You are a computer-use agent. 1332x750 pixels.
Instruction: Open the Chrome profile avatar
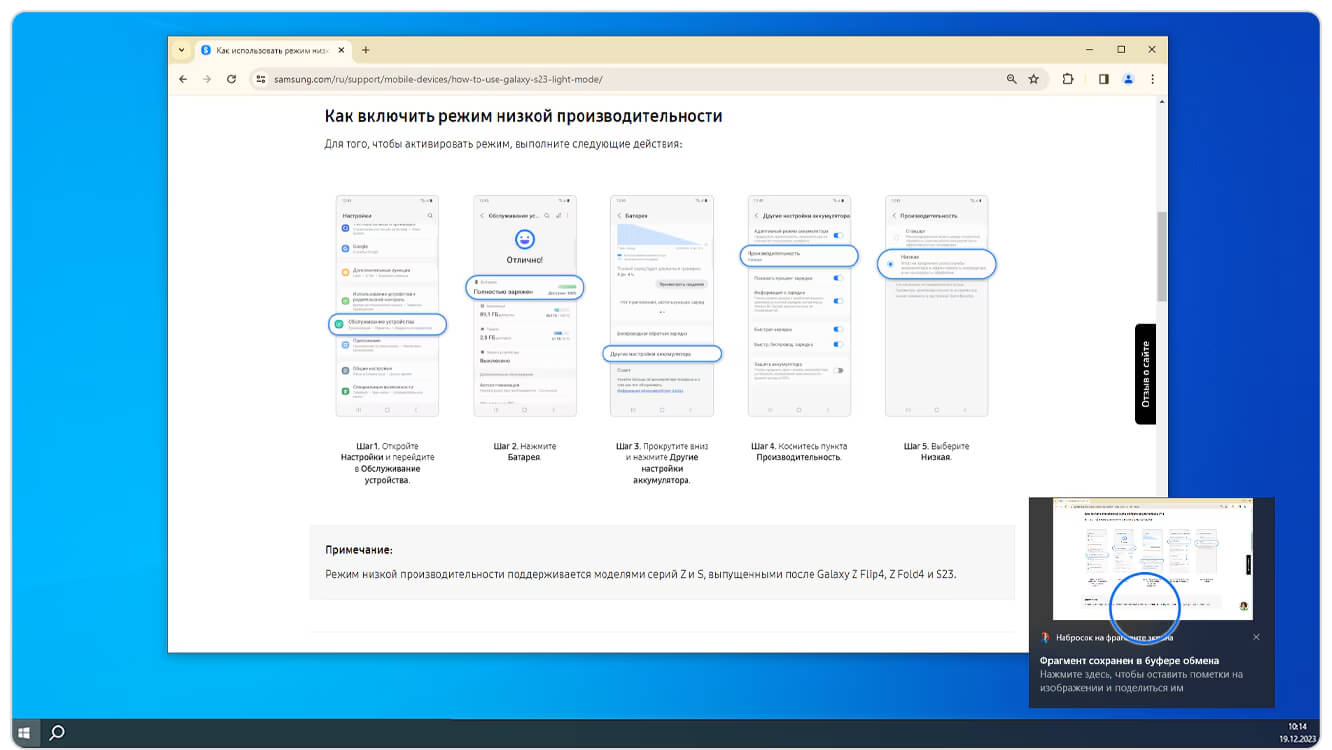point(1128,79)
